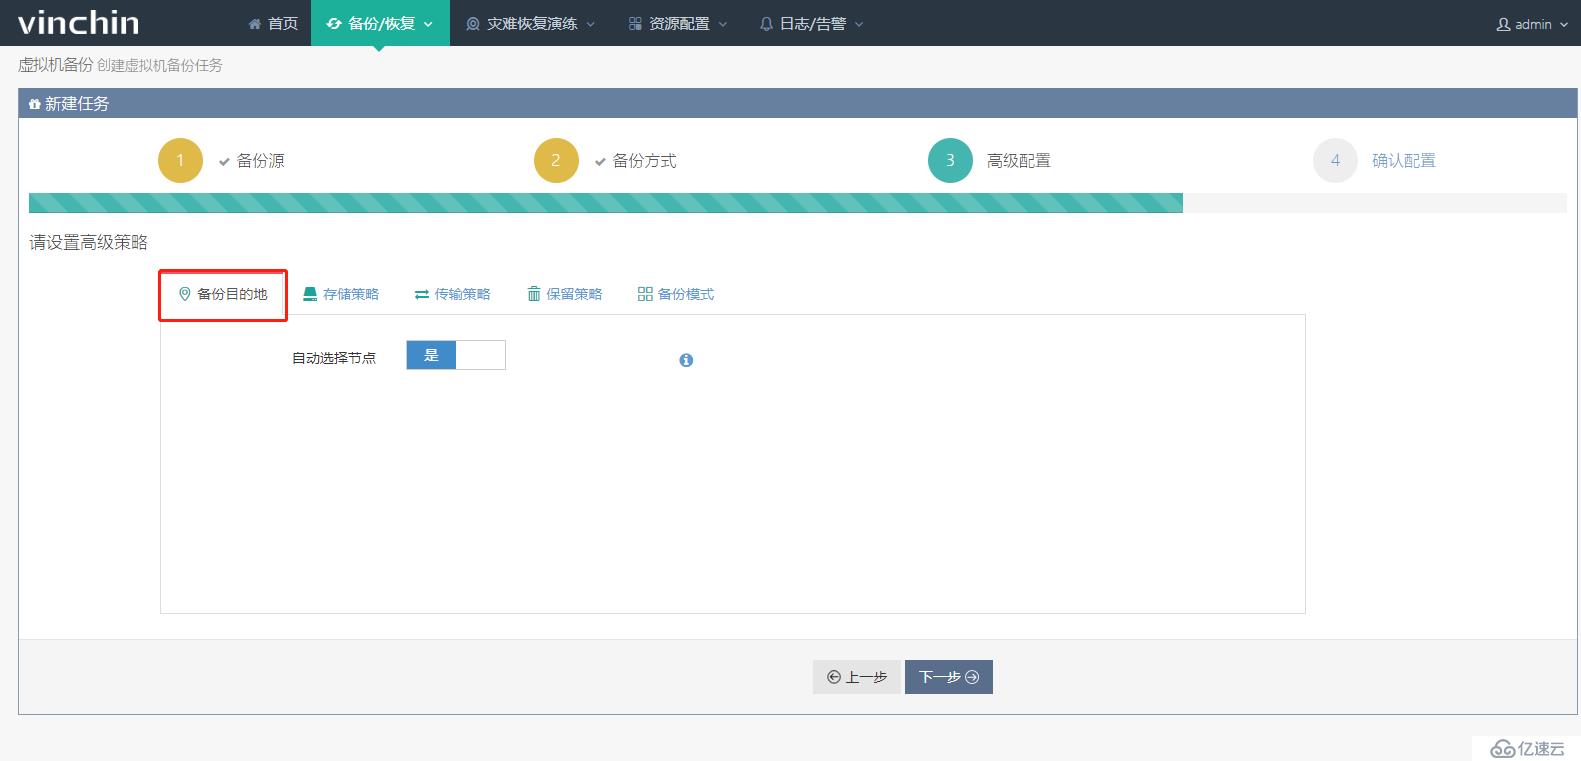This screenshot has height=761, width=1581.
Task: Proceed with the 下一步 button
Action: click(949, 677)
